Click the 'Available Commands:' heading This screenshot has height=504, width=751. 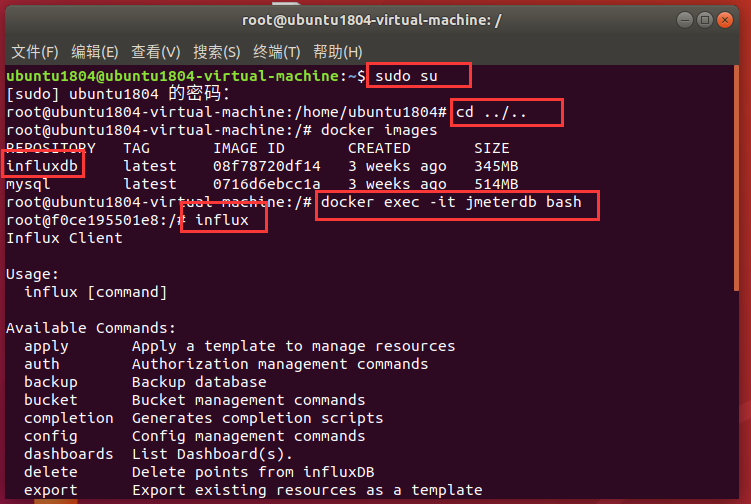91,328
